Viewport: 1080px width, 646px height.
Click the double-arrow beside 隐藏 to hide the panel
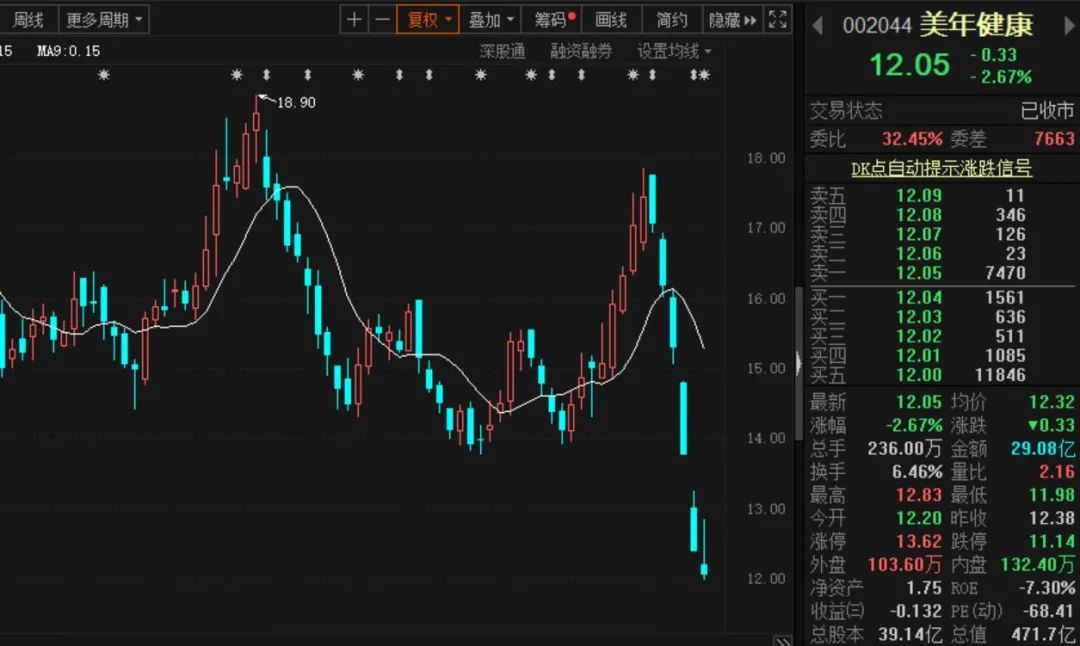(x=750, y=19)
